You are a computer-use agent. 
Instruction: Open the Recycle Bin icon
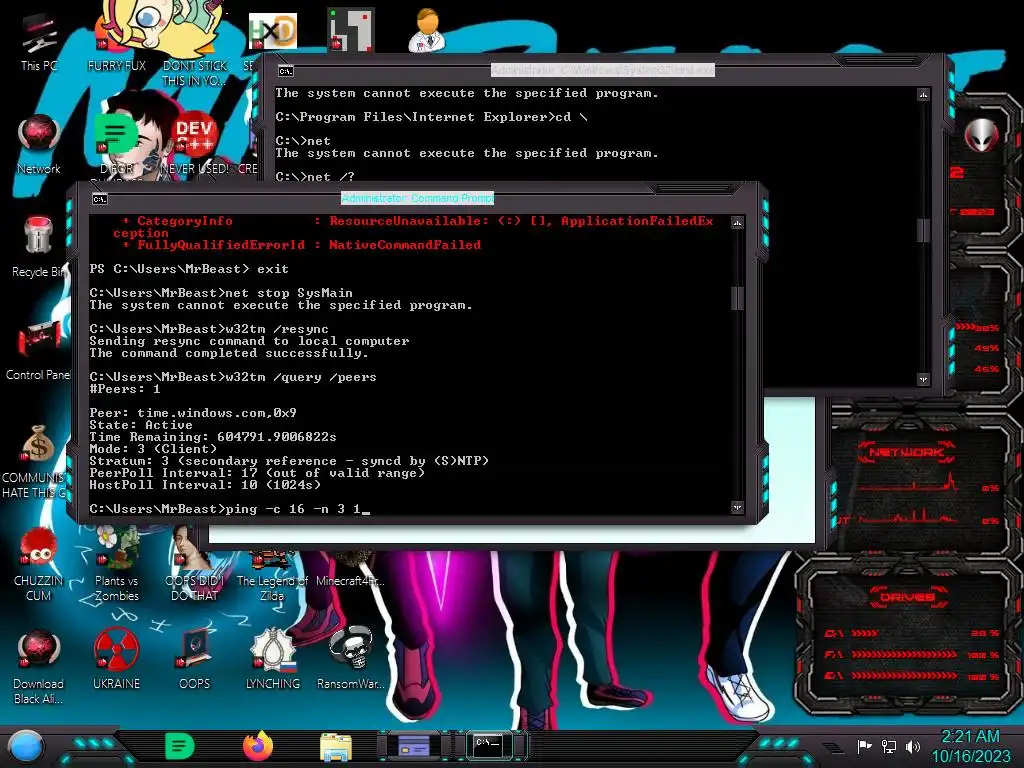(x=38, y=247)
